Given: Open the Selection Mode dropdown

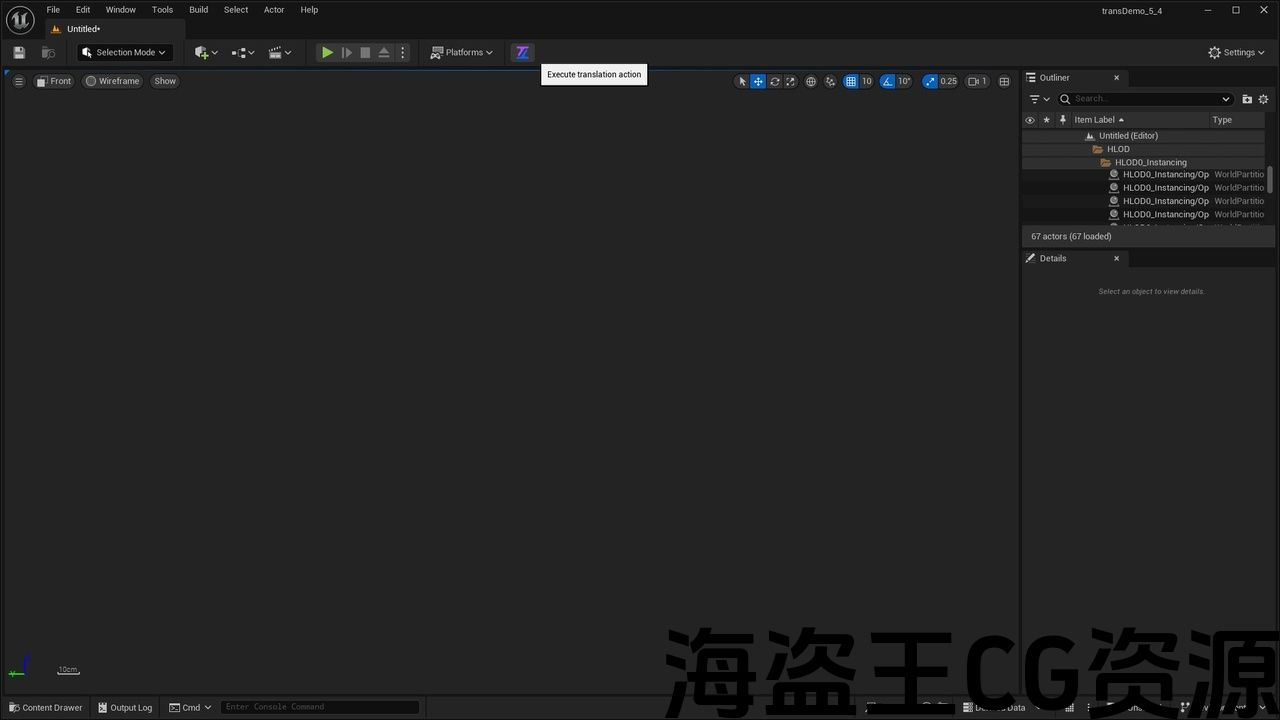Looking at the screenshot, I should (x=125, y=53).
